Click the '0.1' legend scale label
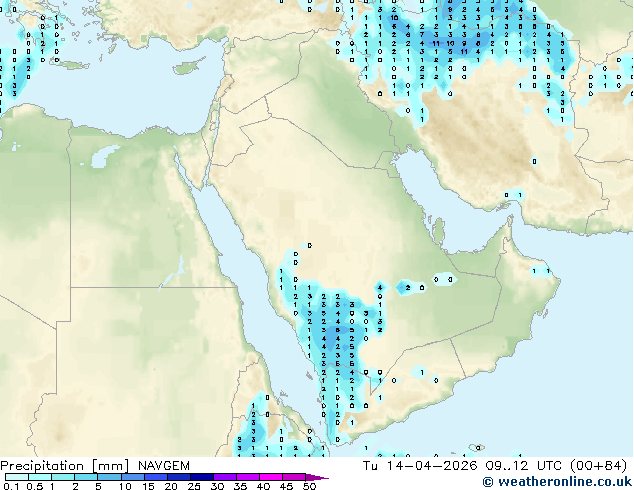The width and height of the screenshot is (634, 490). [x=11, y=486]
